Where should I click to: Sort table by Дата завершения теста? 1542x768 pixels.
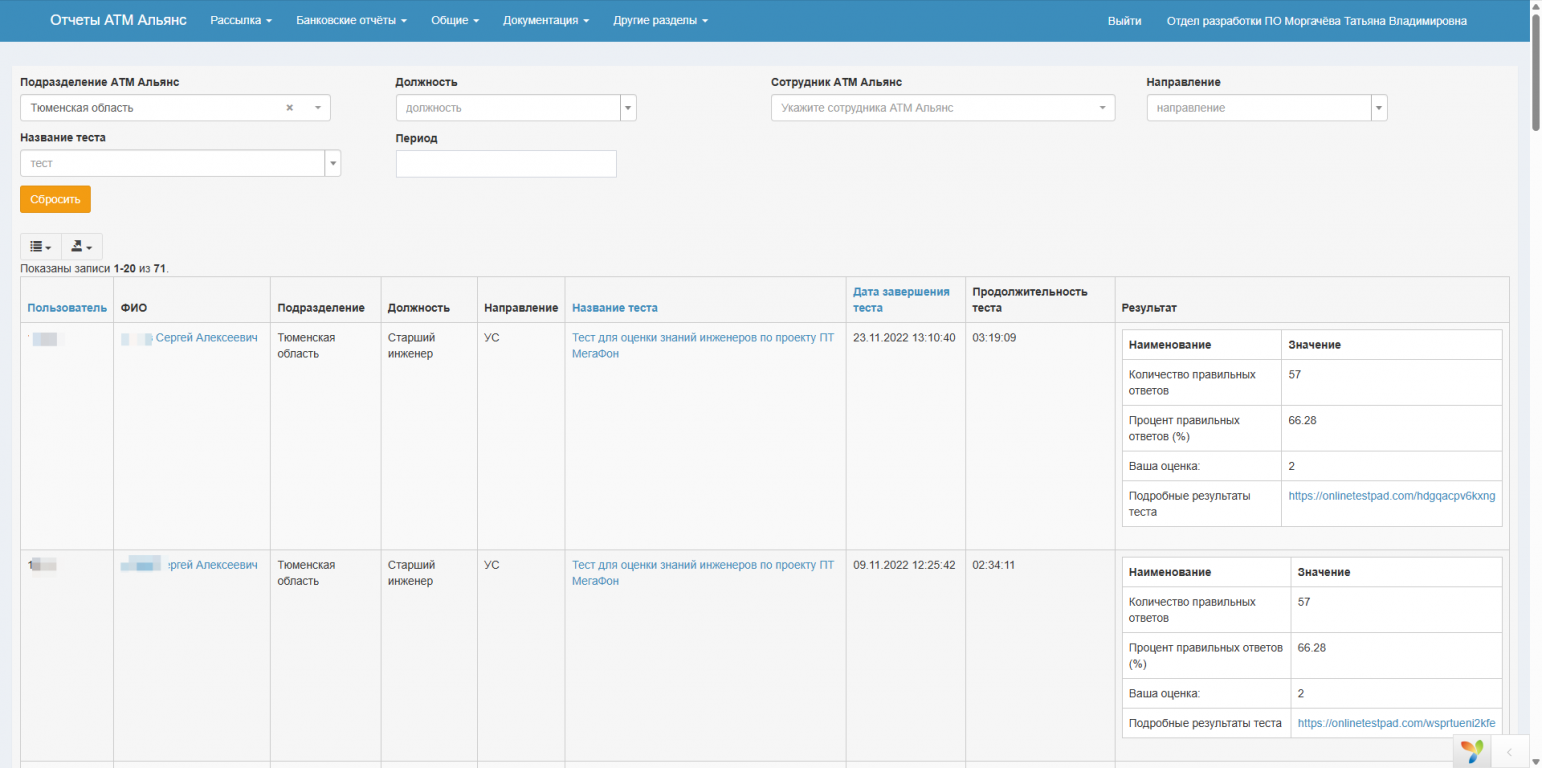[900, 299]
